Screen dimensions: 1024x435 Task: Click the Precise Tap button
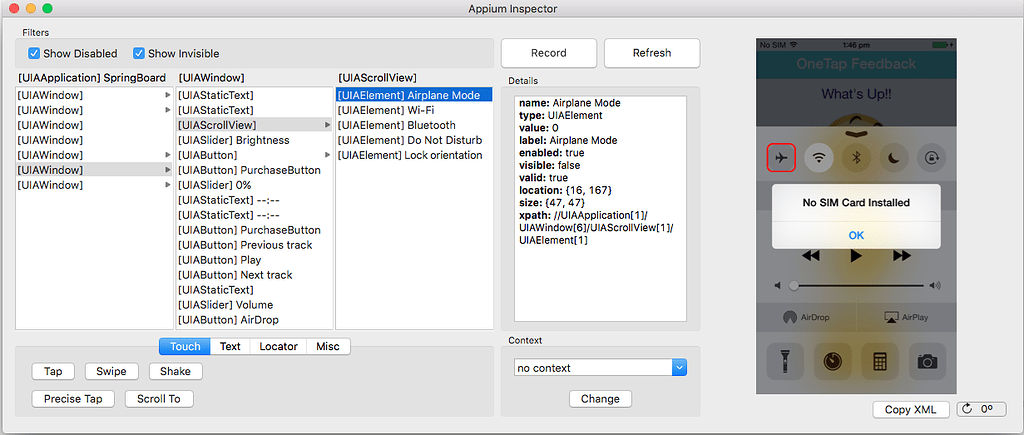tap(73, 398)
